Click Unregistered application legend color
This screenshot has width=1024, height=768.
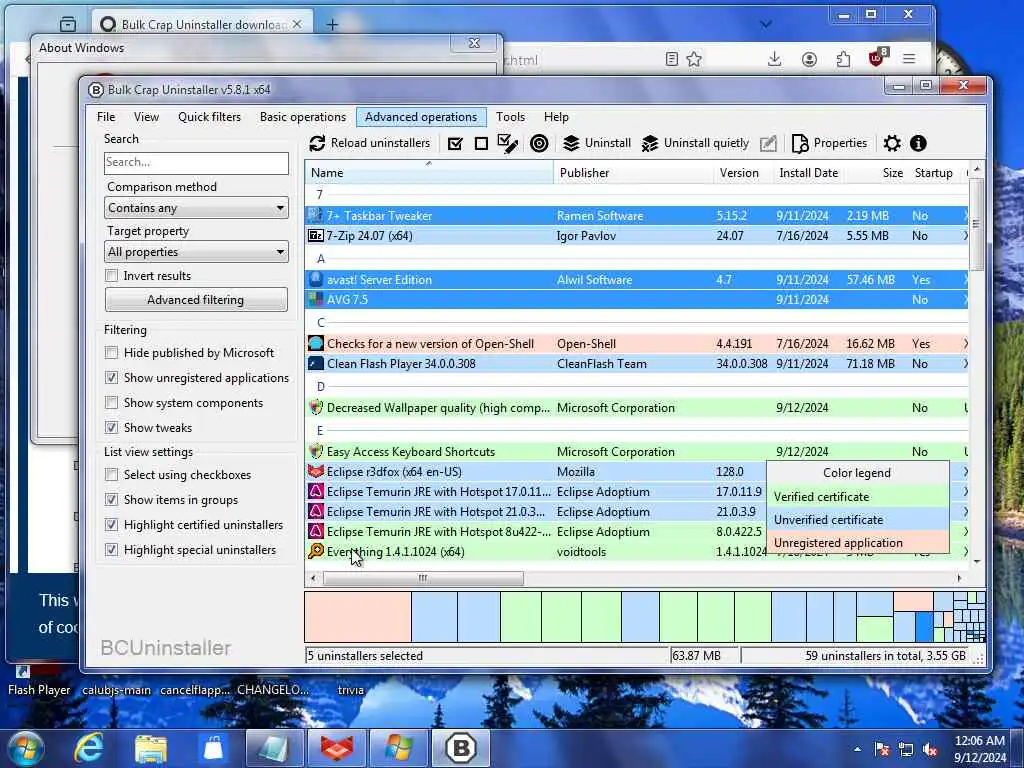click(x=857, y=543)
